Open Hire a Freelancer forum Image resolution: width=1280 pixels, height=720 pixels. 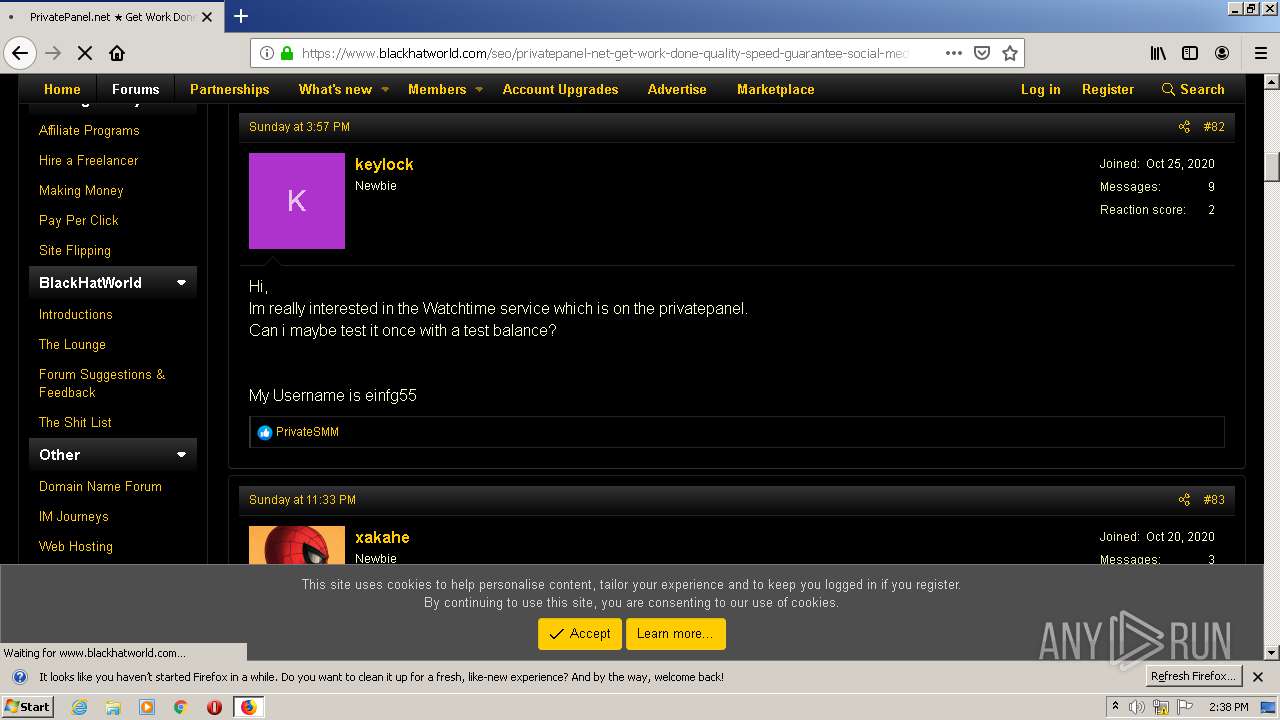88,161
